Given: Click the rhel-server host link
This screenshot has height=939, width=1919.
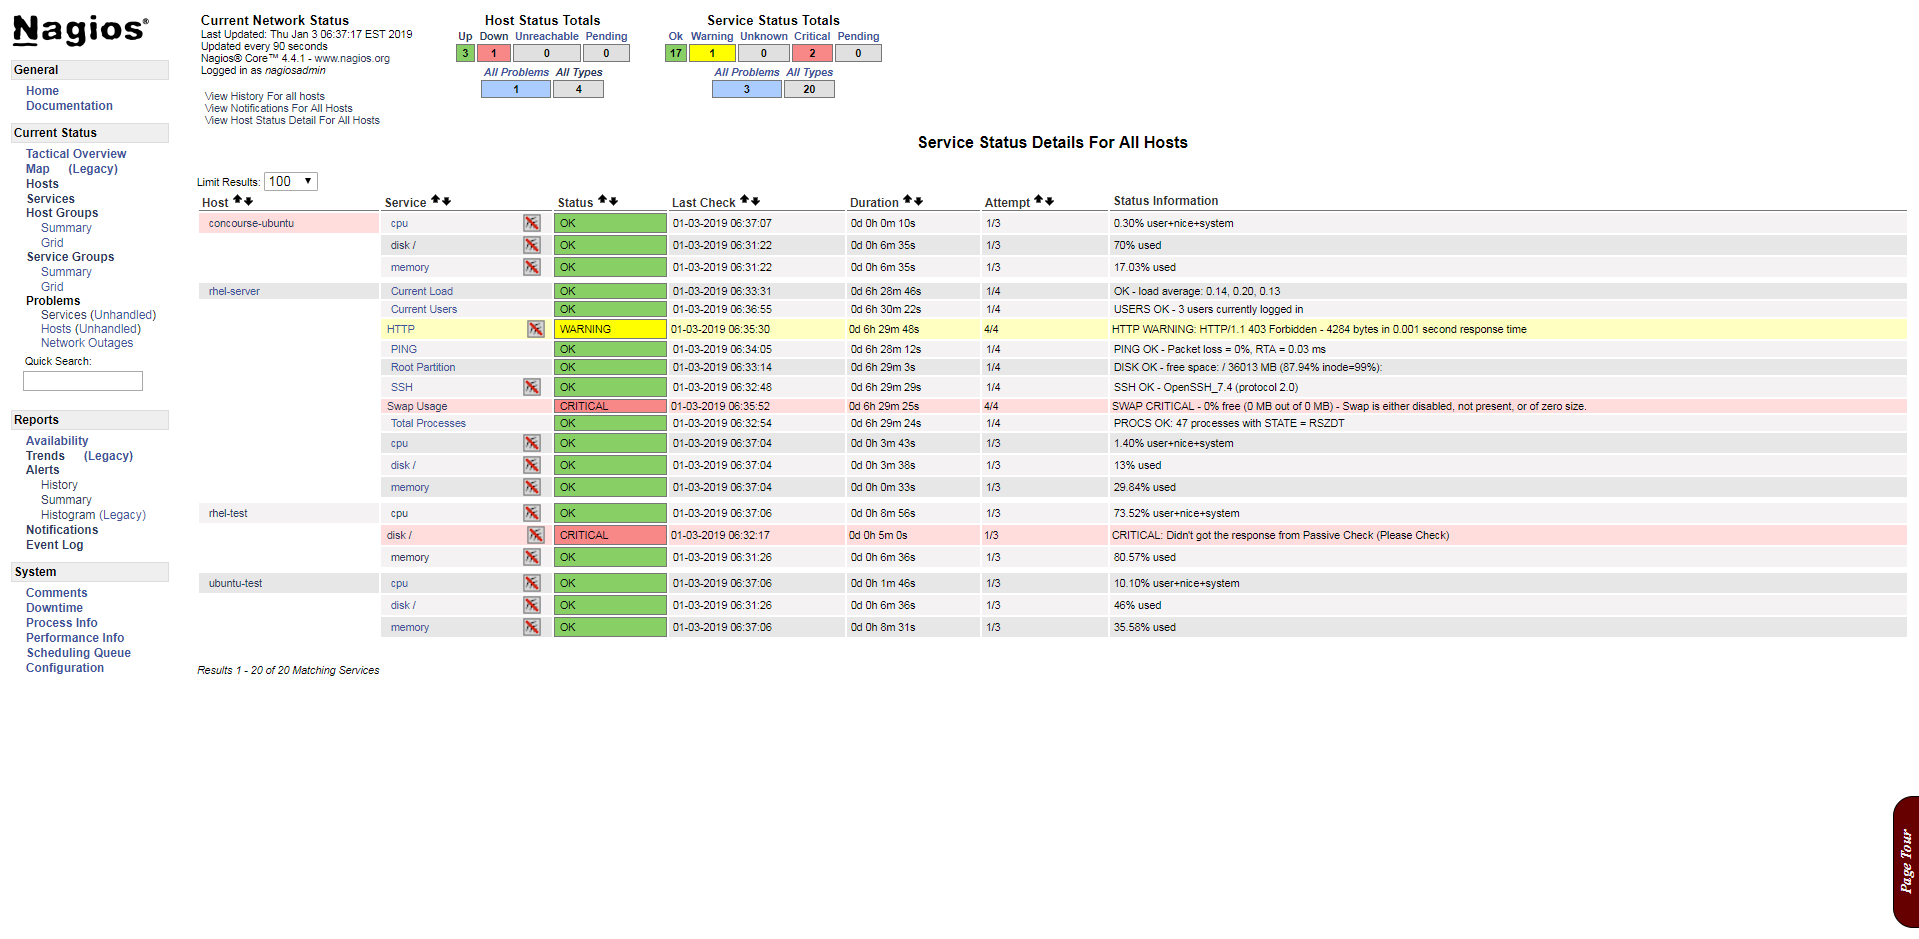Looking at the screenshot, I should [234, 292].
